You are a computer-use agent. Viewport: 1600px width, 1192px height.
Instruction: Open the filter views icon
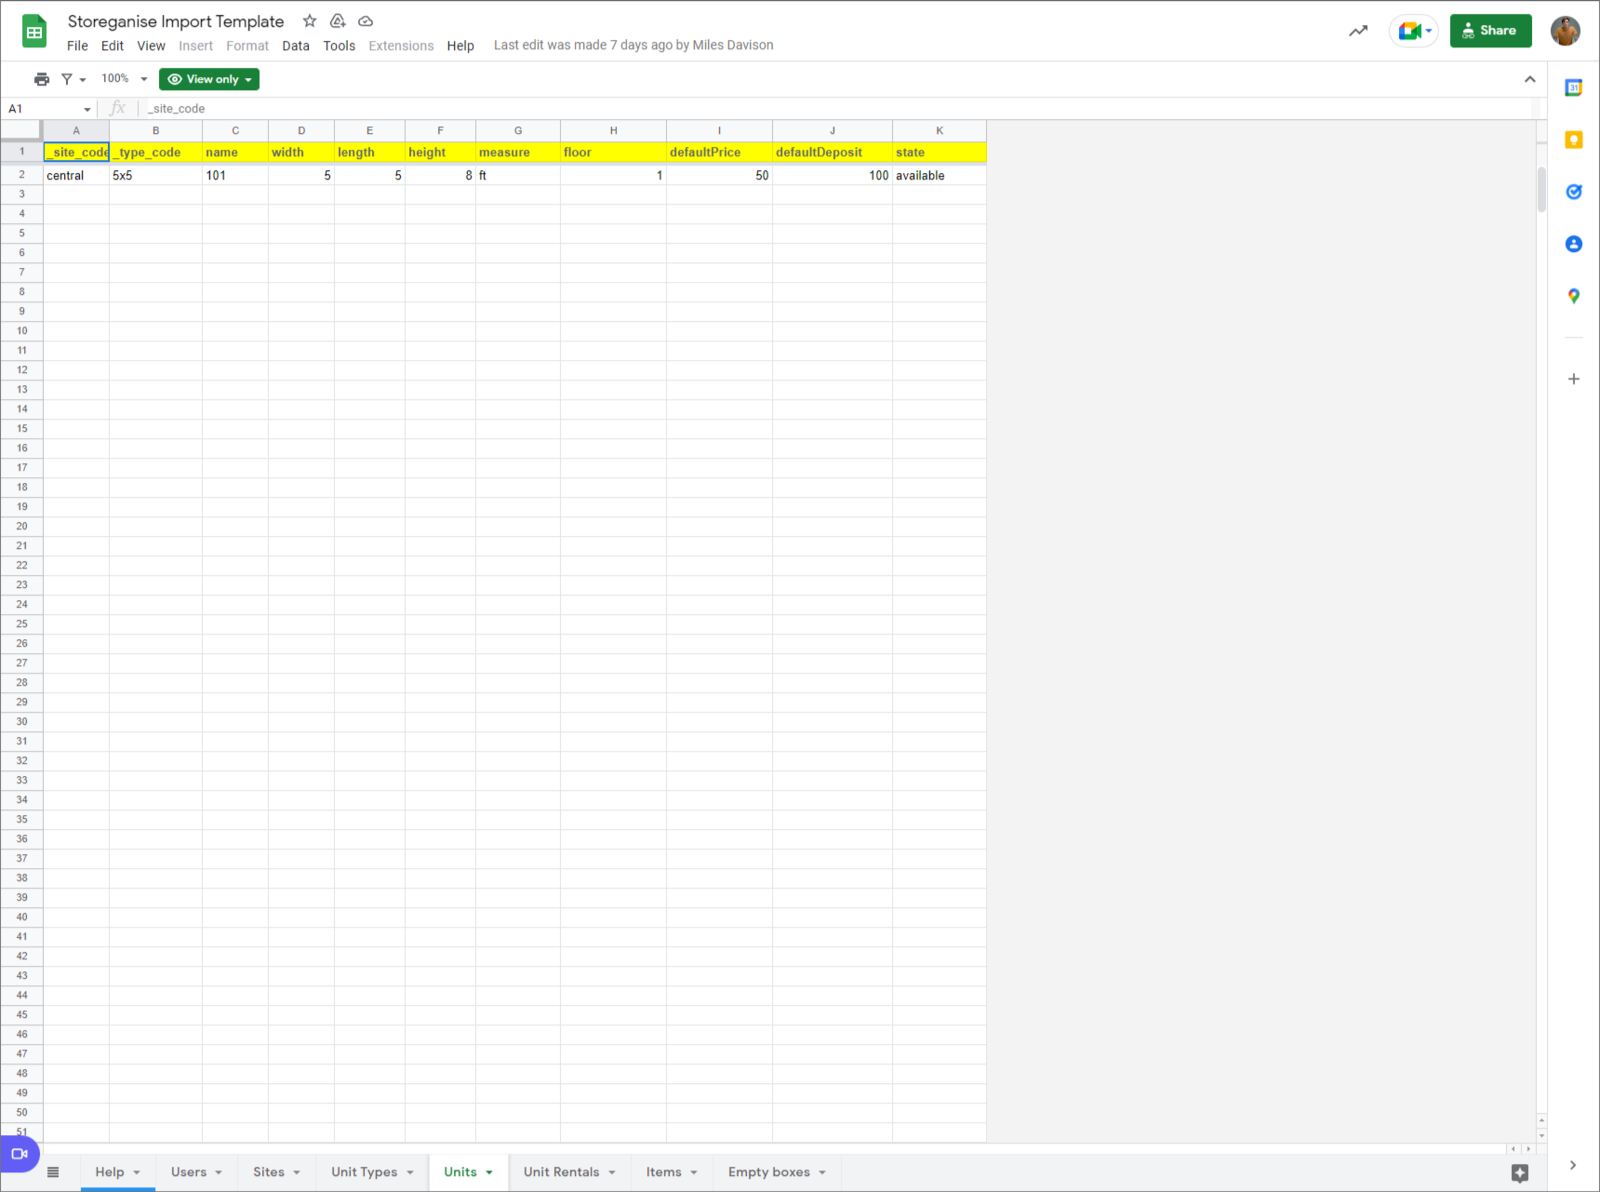click(73, 79)
